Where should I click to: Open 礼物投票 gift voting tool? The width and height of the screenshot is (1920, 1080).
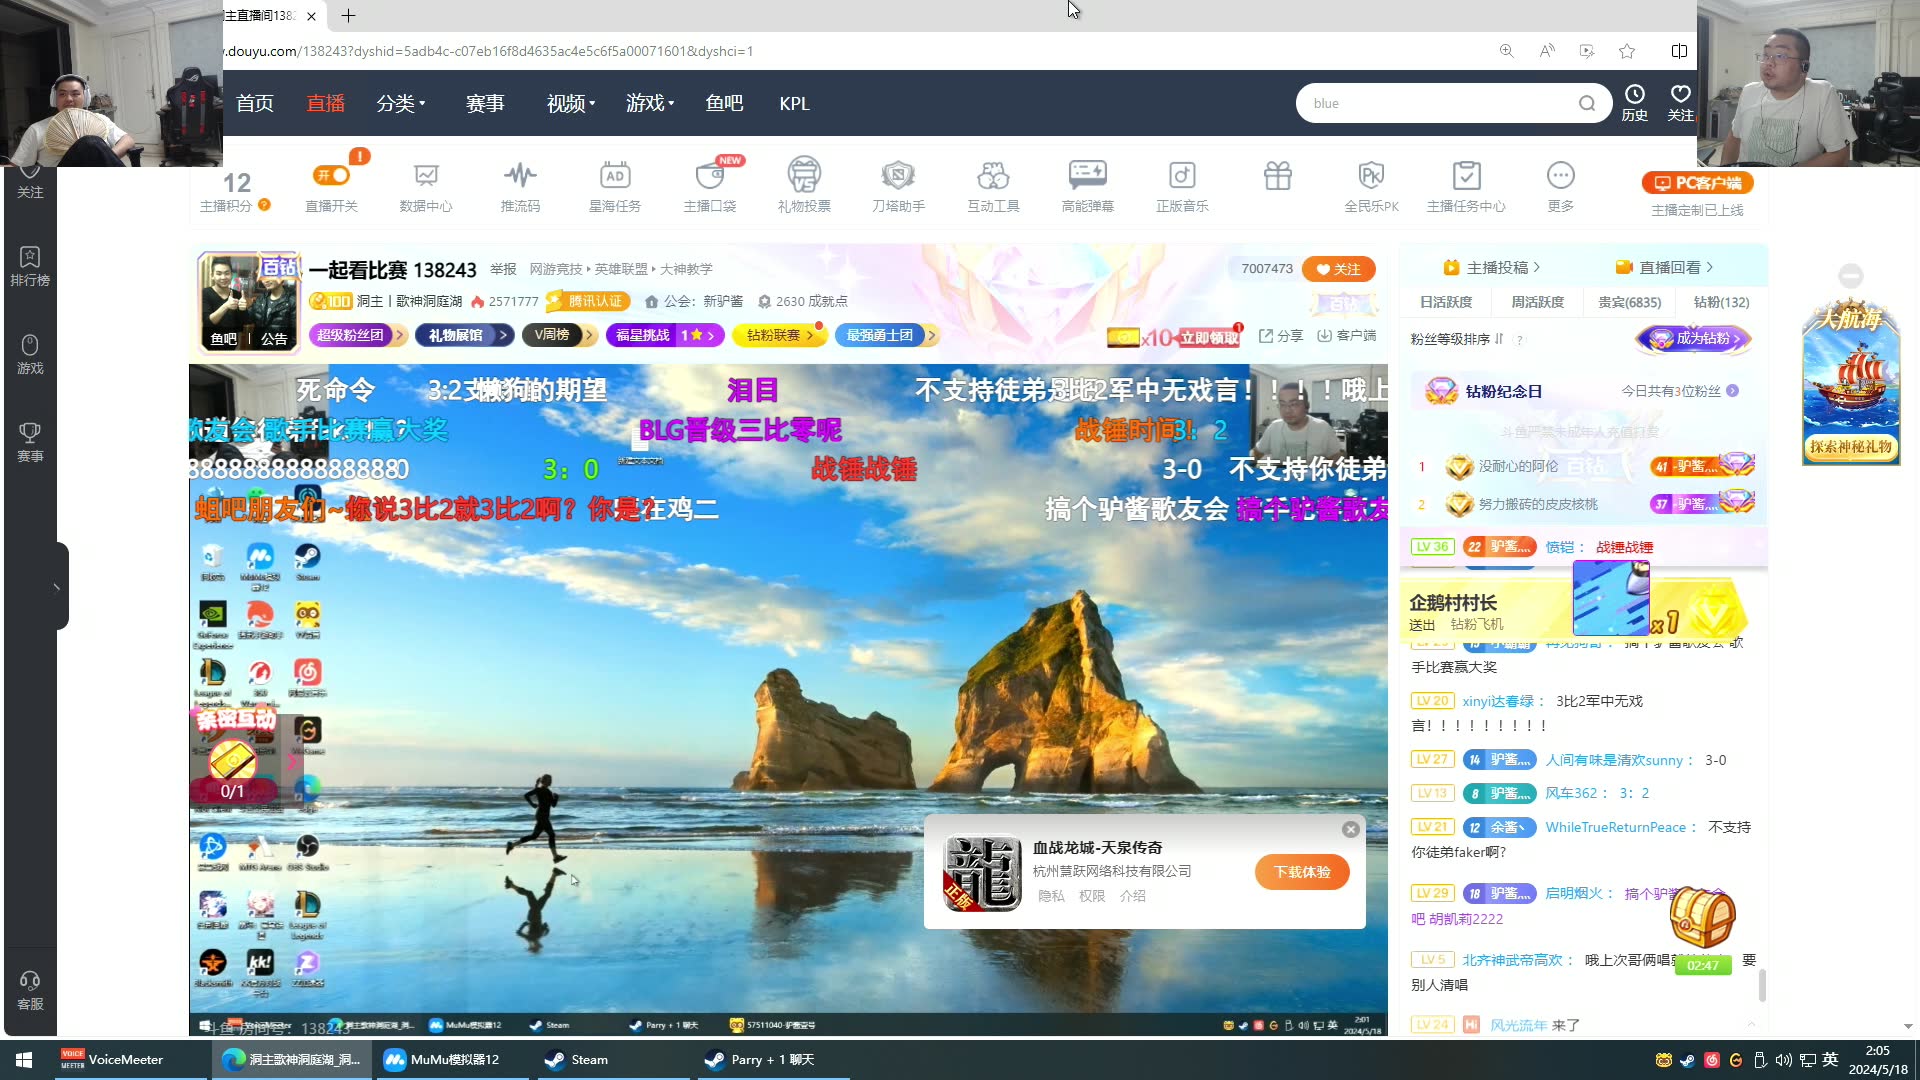[x=804, y=186]
